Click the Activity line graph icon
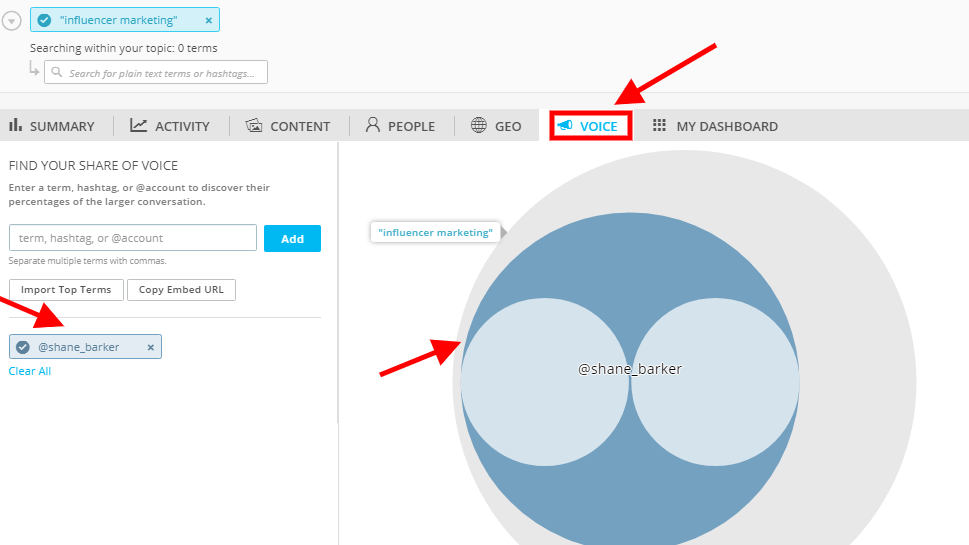Image resolution: width=969 pixels, height=545 pixels. (139, 126)
